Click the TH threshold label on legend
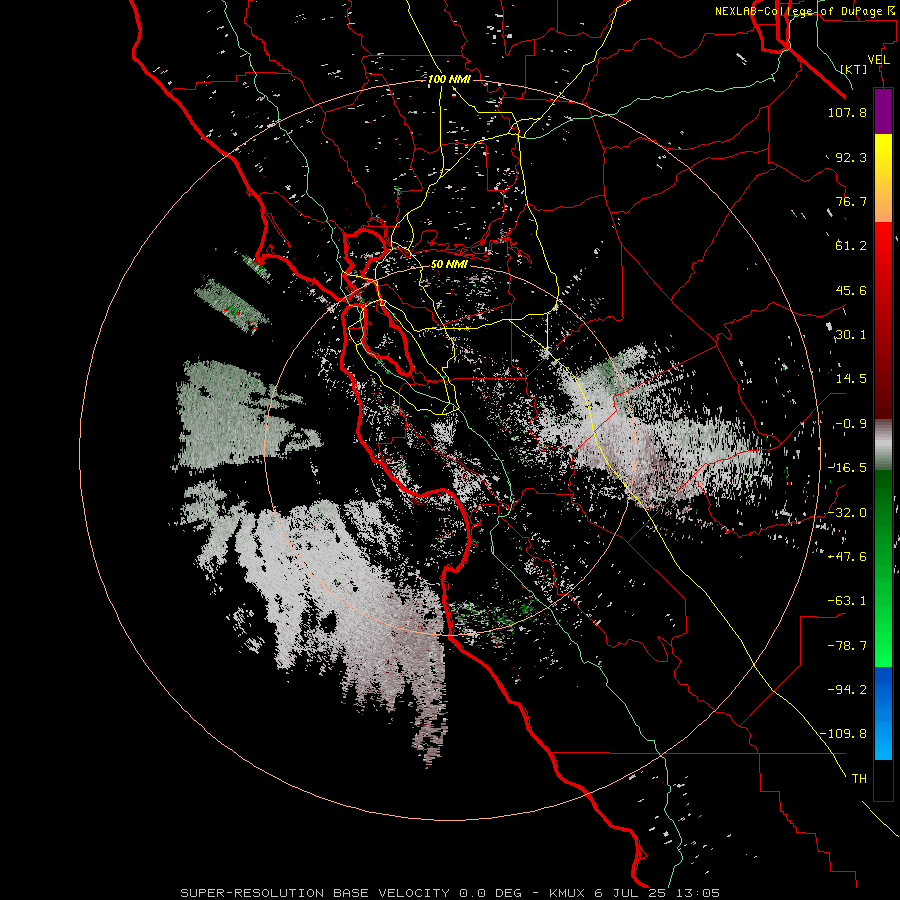 pyautogui.click(x=859, y=779)
